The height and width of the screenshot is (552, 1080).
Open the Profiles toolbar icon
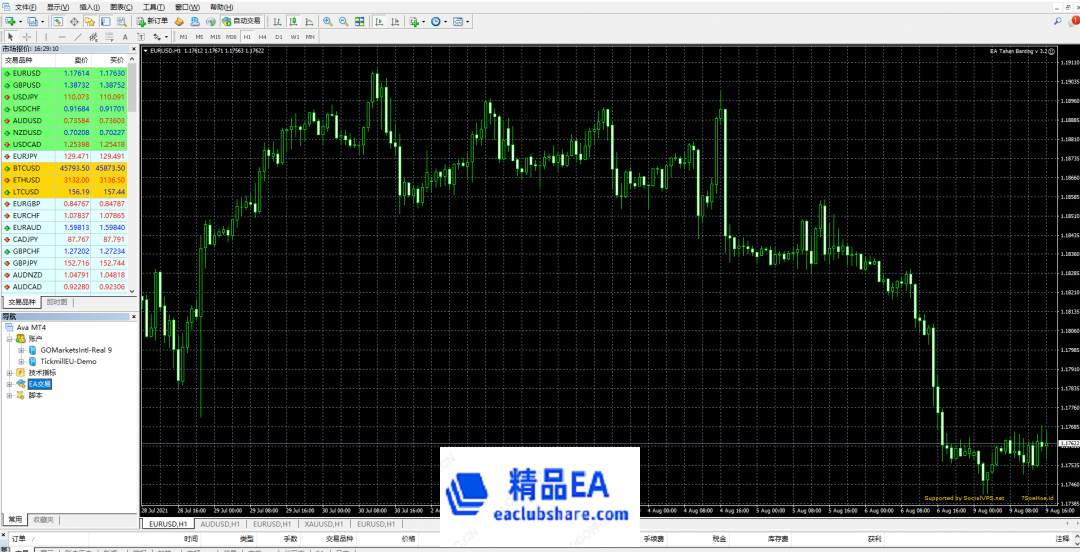(32, 21)
